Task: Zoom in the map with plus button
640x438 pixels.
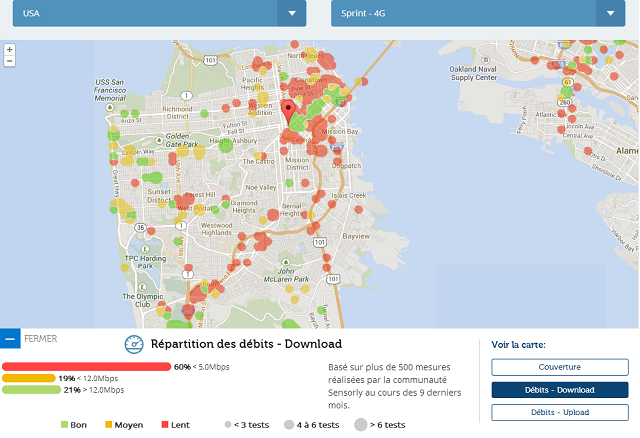Action: coord(9,49)
